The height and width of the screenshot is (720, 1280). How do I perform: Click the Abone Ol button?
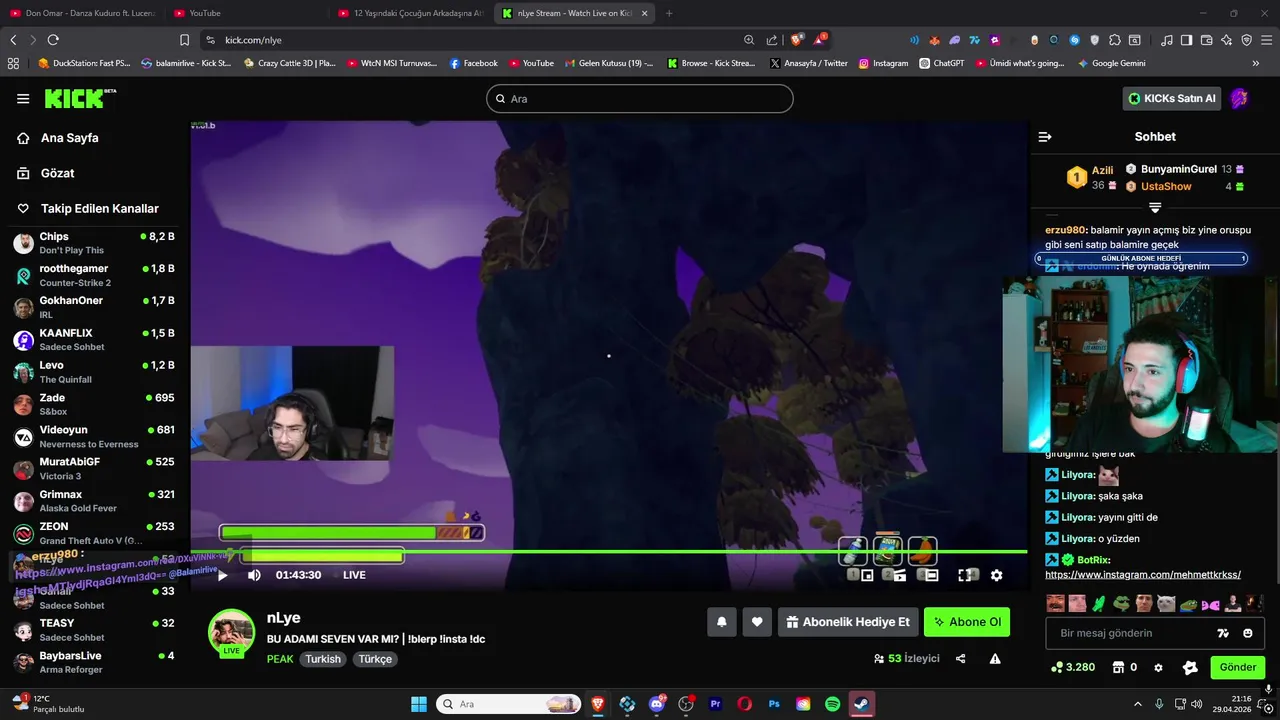coord(967,622)
